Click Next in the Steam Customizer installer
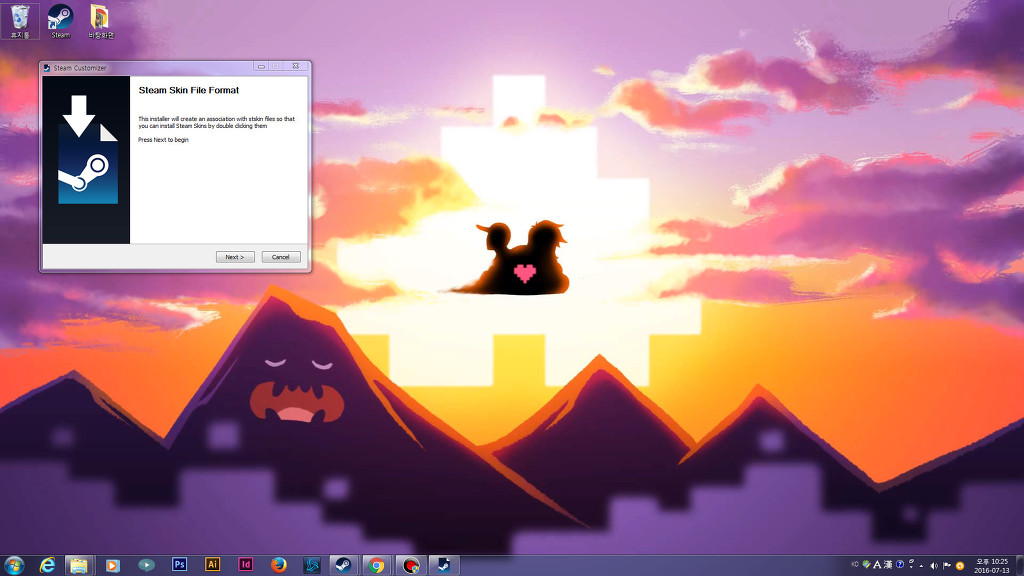Screen dimensions: 1024x576 tap(235, 257)
